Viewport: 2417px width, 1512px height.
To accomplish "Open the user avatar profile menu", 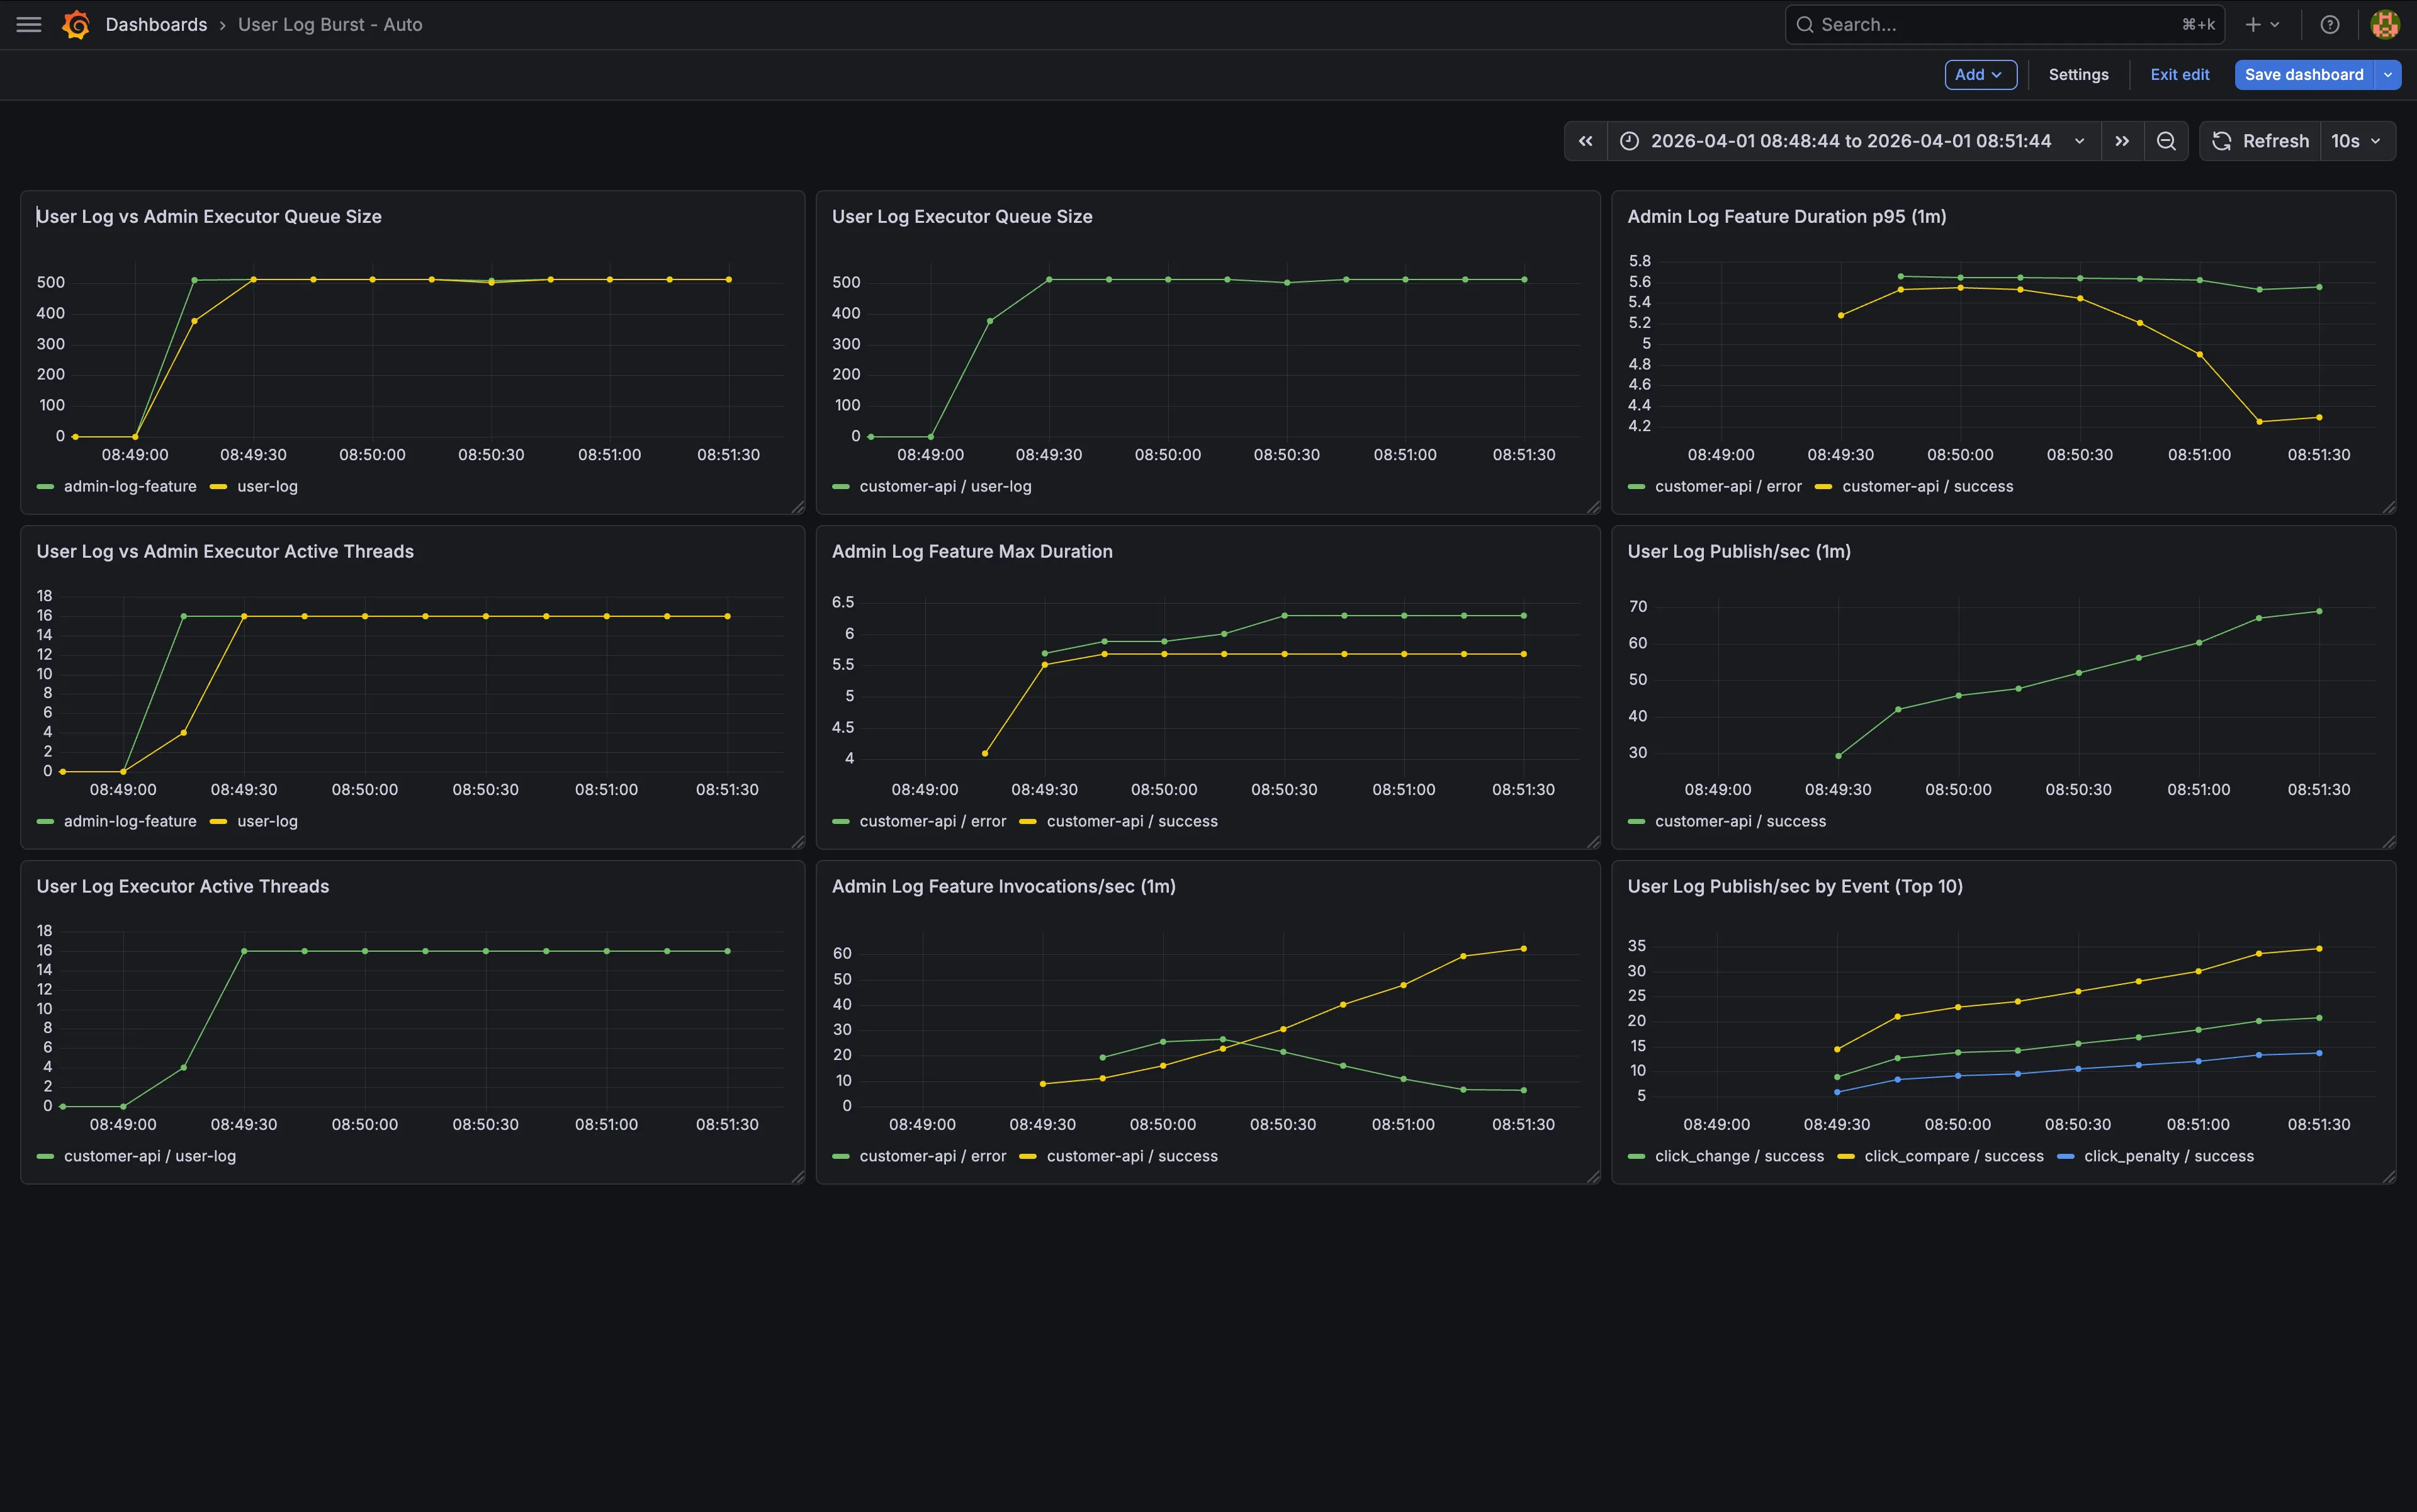I will [2384, 25].
